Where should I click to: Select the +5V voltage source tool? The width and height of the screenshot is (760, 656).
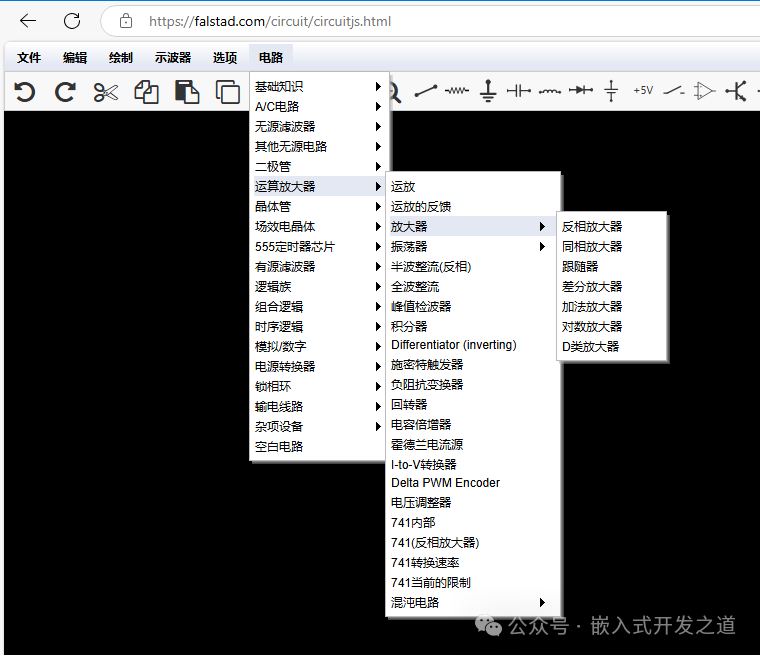coord(642,91)
